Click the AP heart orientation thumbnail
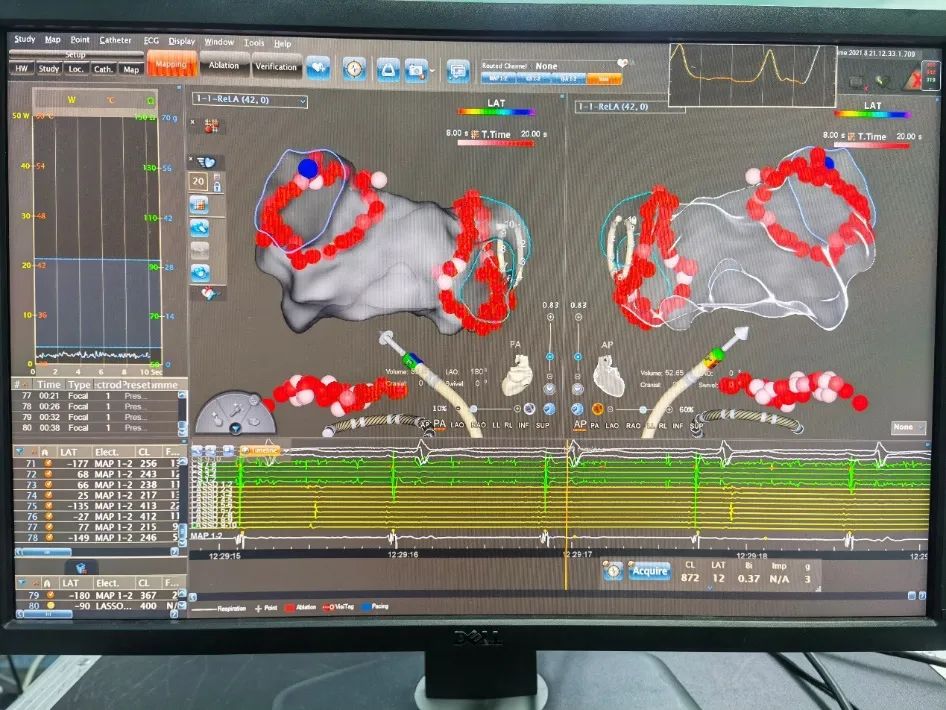This screenshot has width=946, height=710. 609,376
